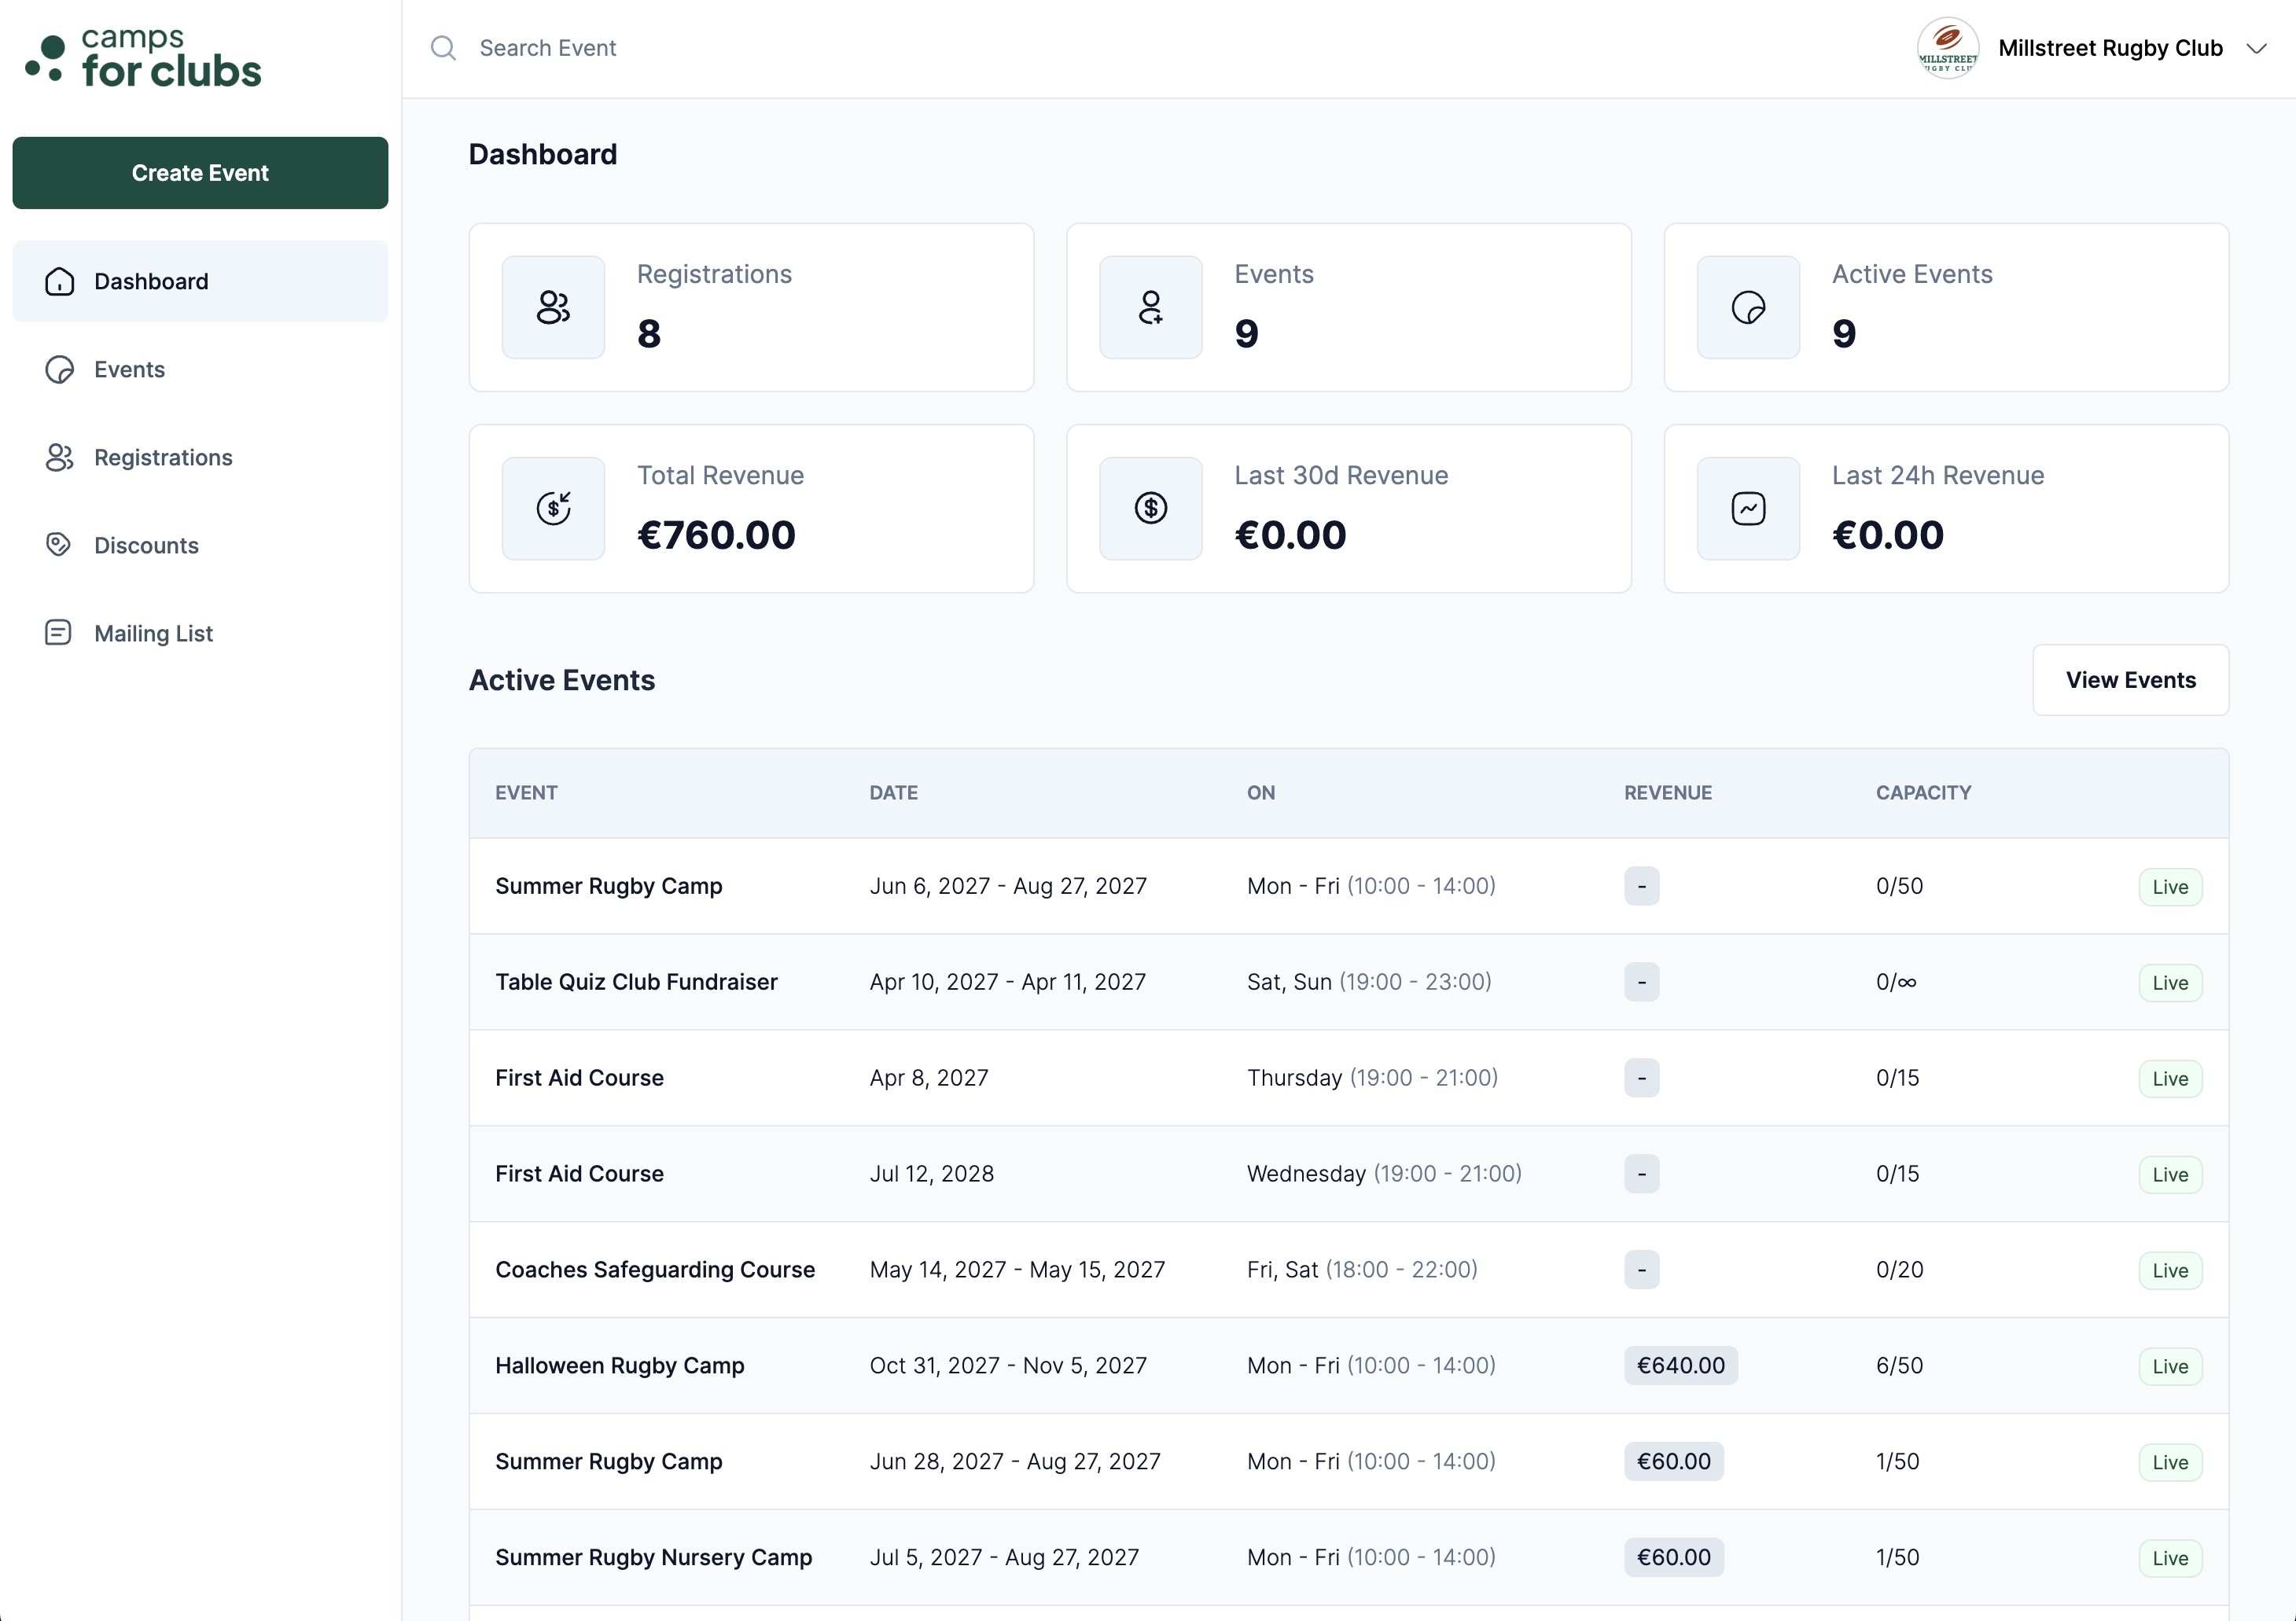
Task: Open the Coaches Safeguarding Course event
Action: (655, 1270)
